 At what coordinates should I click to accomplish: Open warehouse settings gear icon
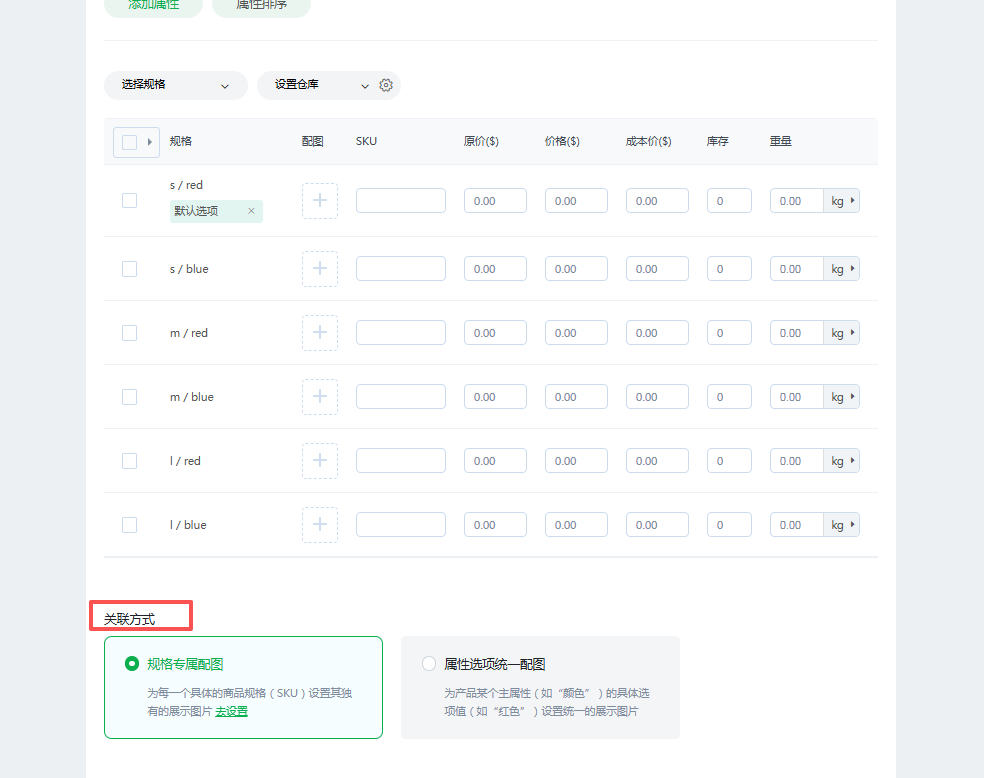[x=386, y=86]
